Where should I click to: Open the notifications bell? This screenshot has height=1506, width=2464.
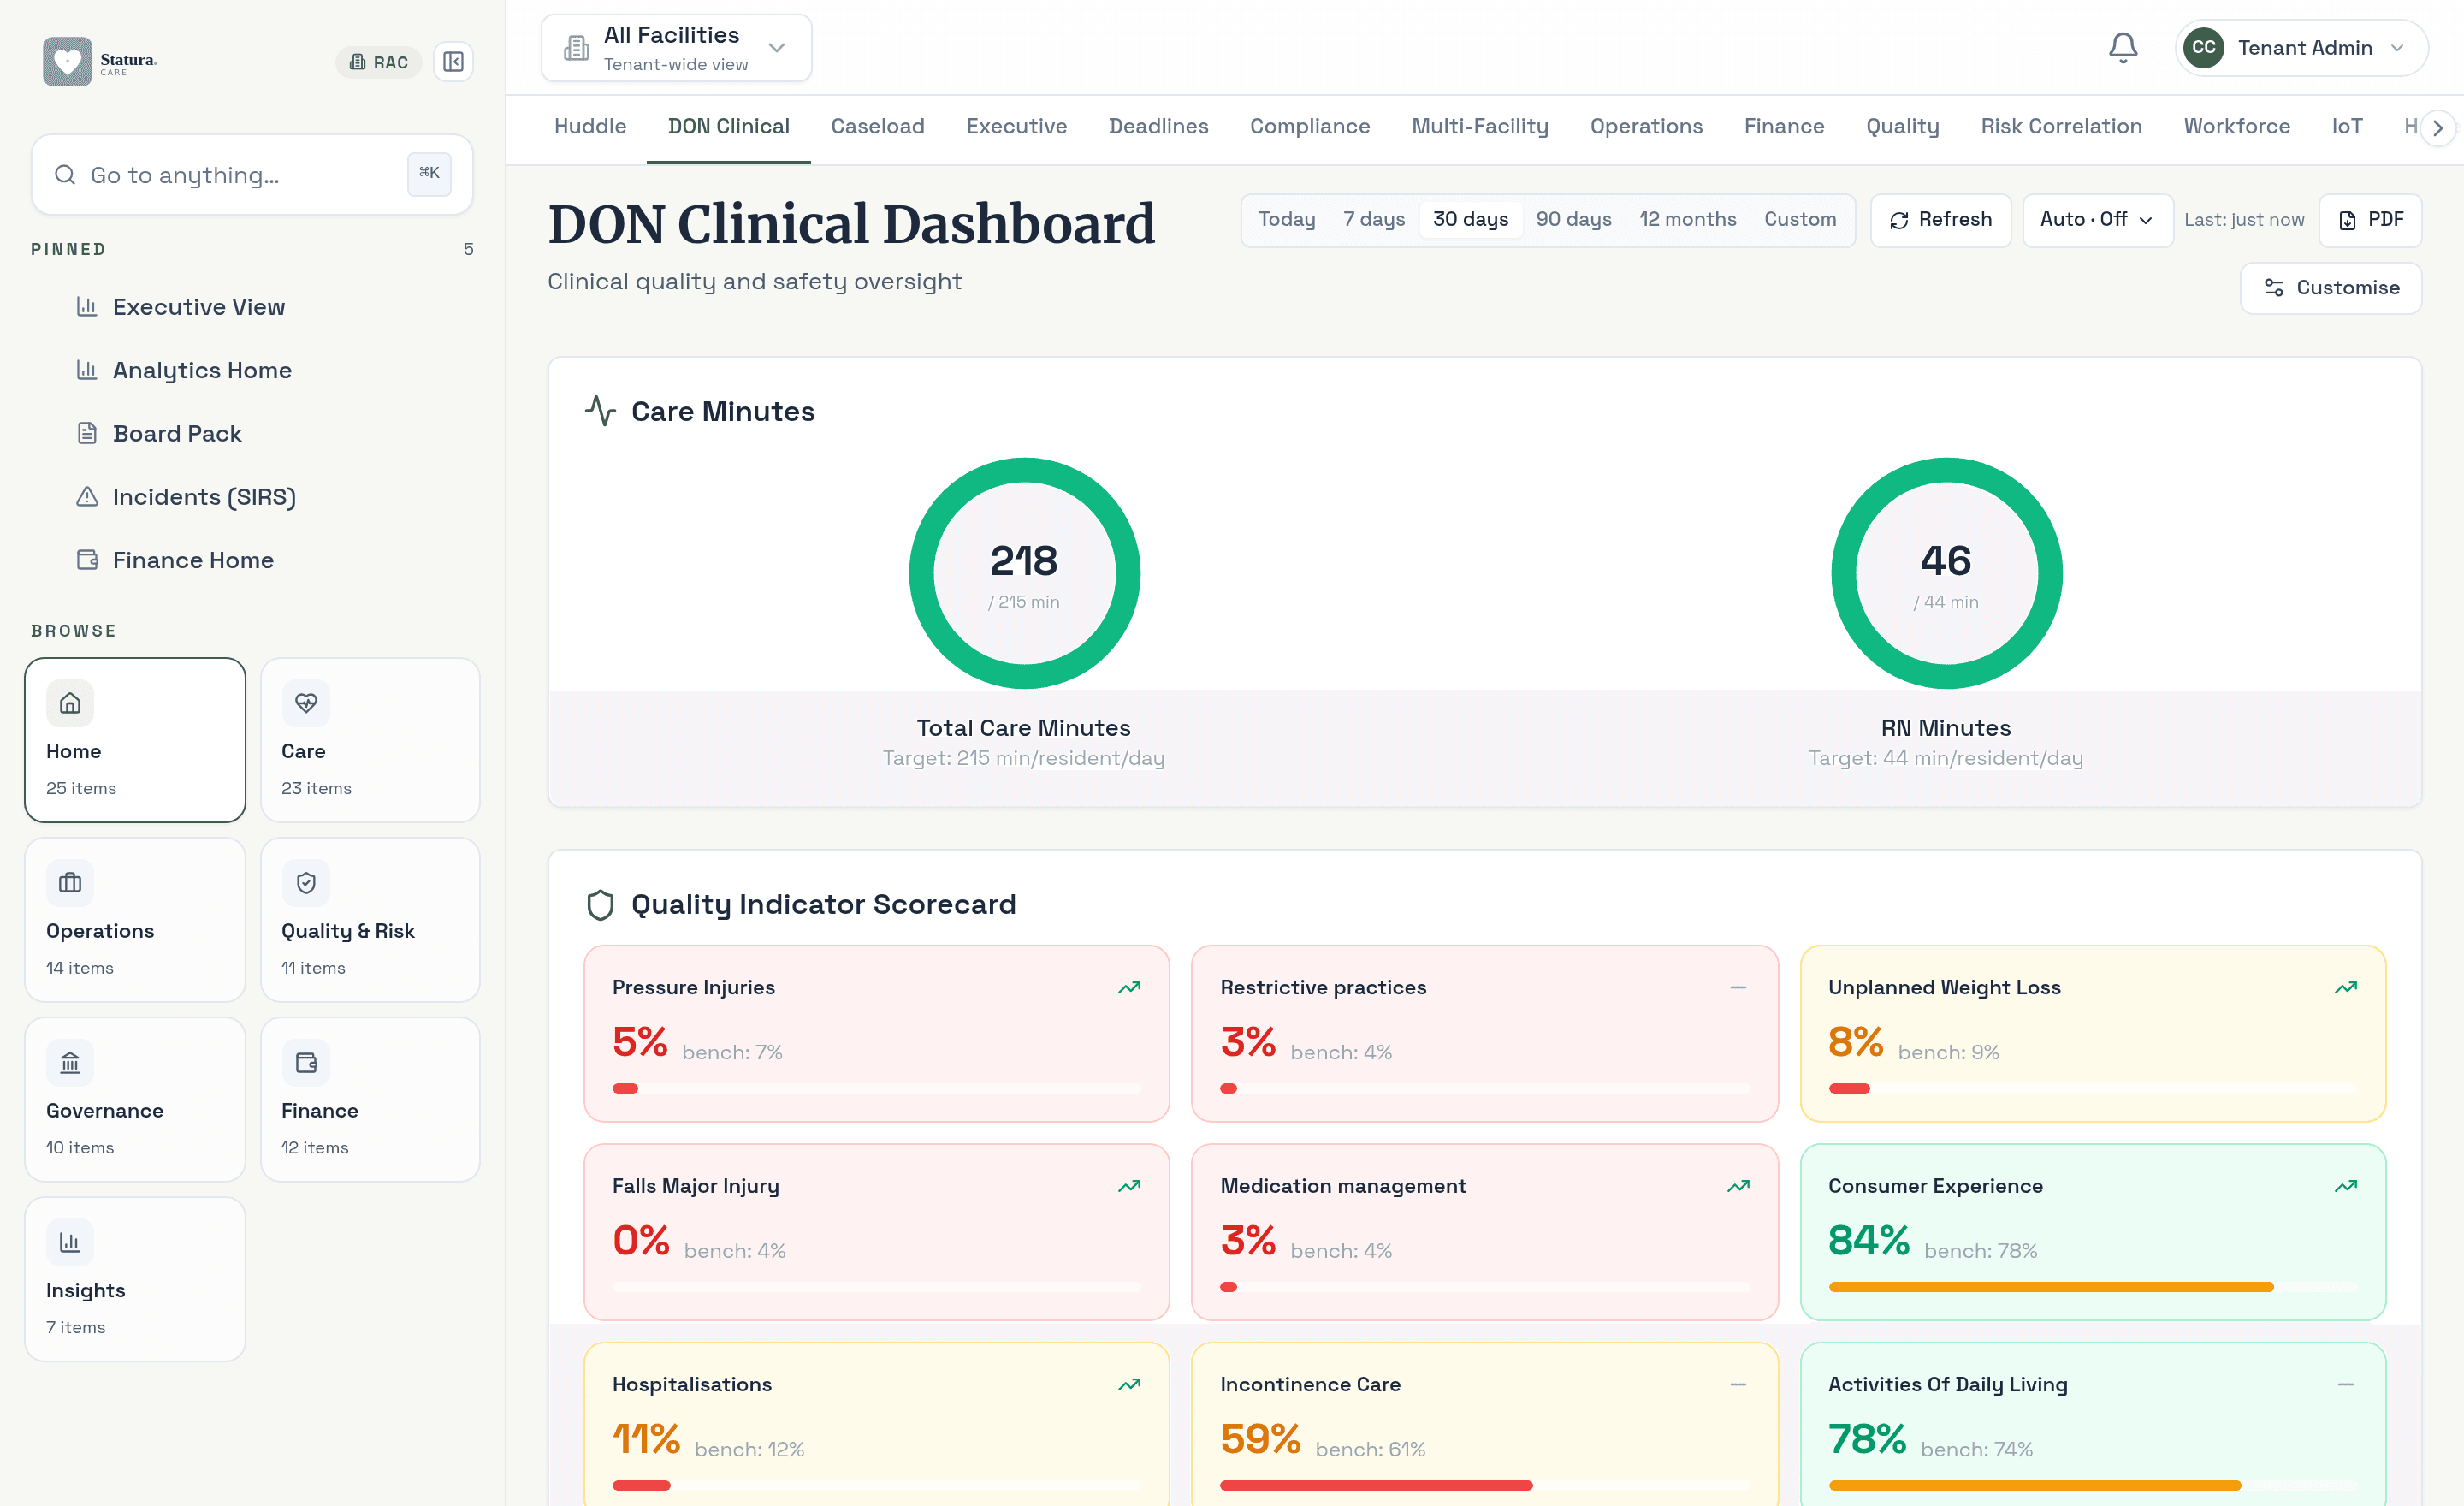2122,47
